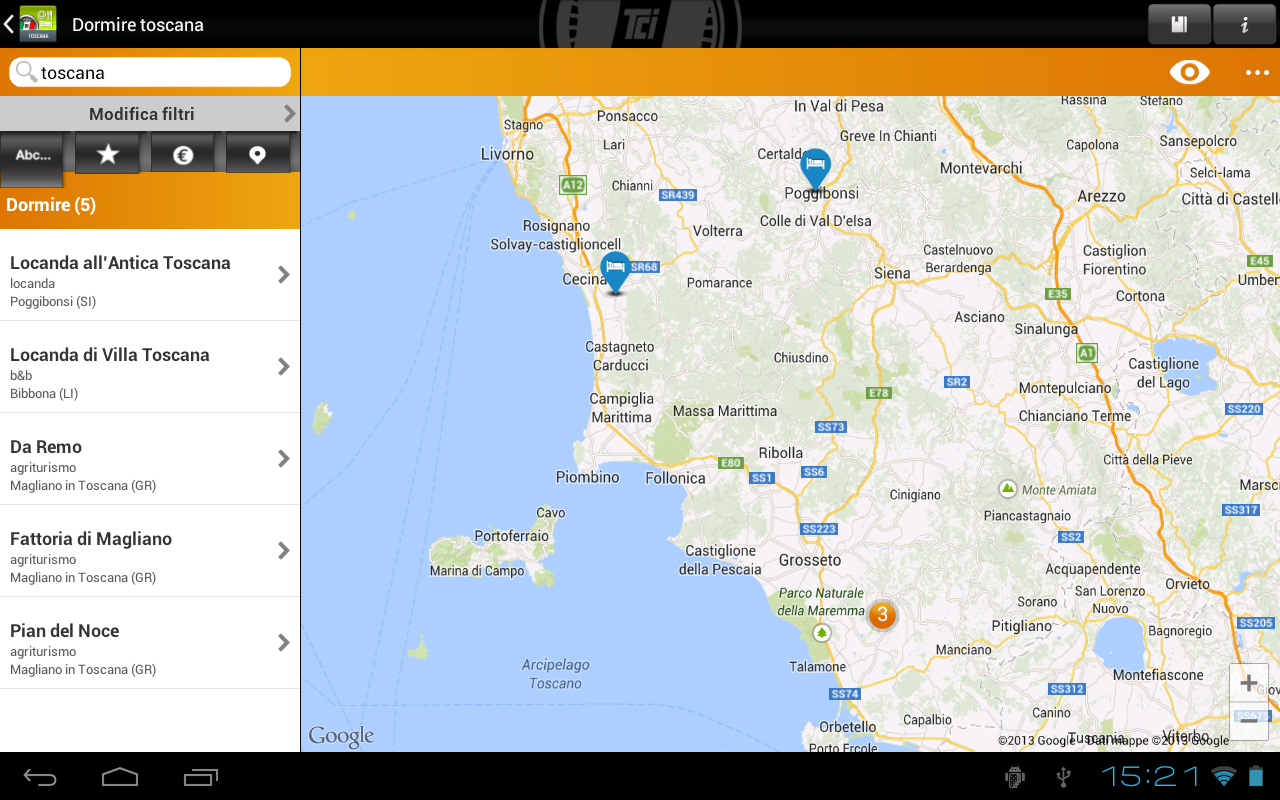The height and width of the screenshot is (800, 1280).
Task: Open the info 'i' button
Action: click(1244, 24)
